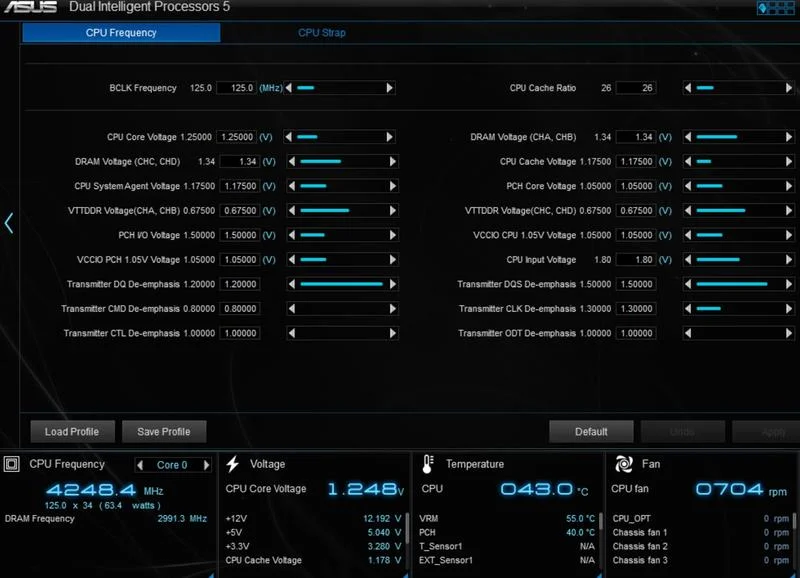Click the Transmitter DQ De-emphasis slider

pyautogui.click(x=342, y=284)
